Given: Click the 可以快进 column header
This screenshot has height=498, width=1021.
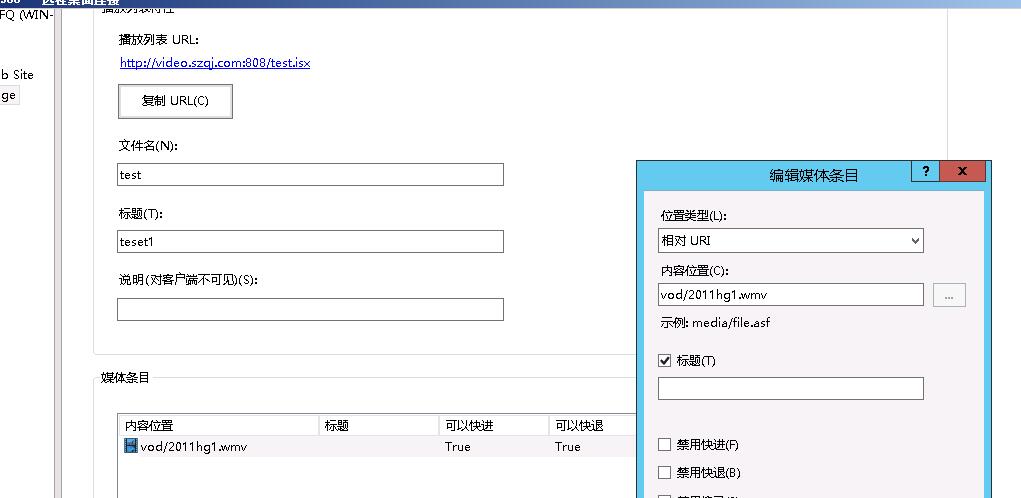Looking at the screenshot, I should [494, 426].
